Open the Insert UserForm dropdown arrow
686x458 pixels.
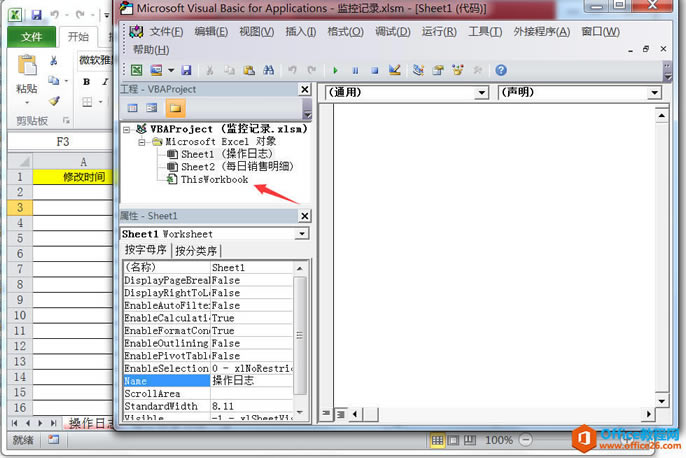pyautogui.click(x=171, y=70)
